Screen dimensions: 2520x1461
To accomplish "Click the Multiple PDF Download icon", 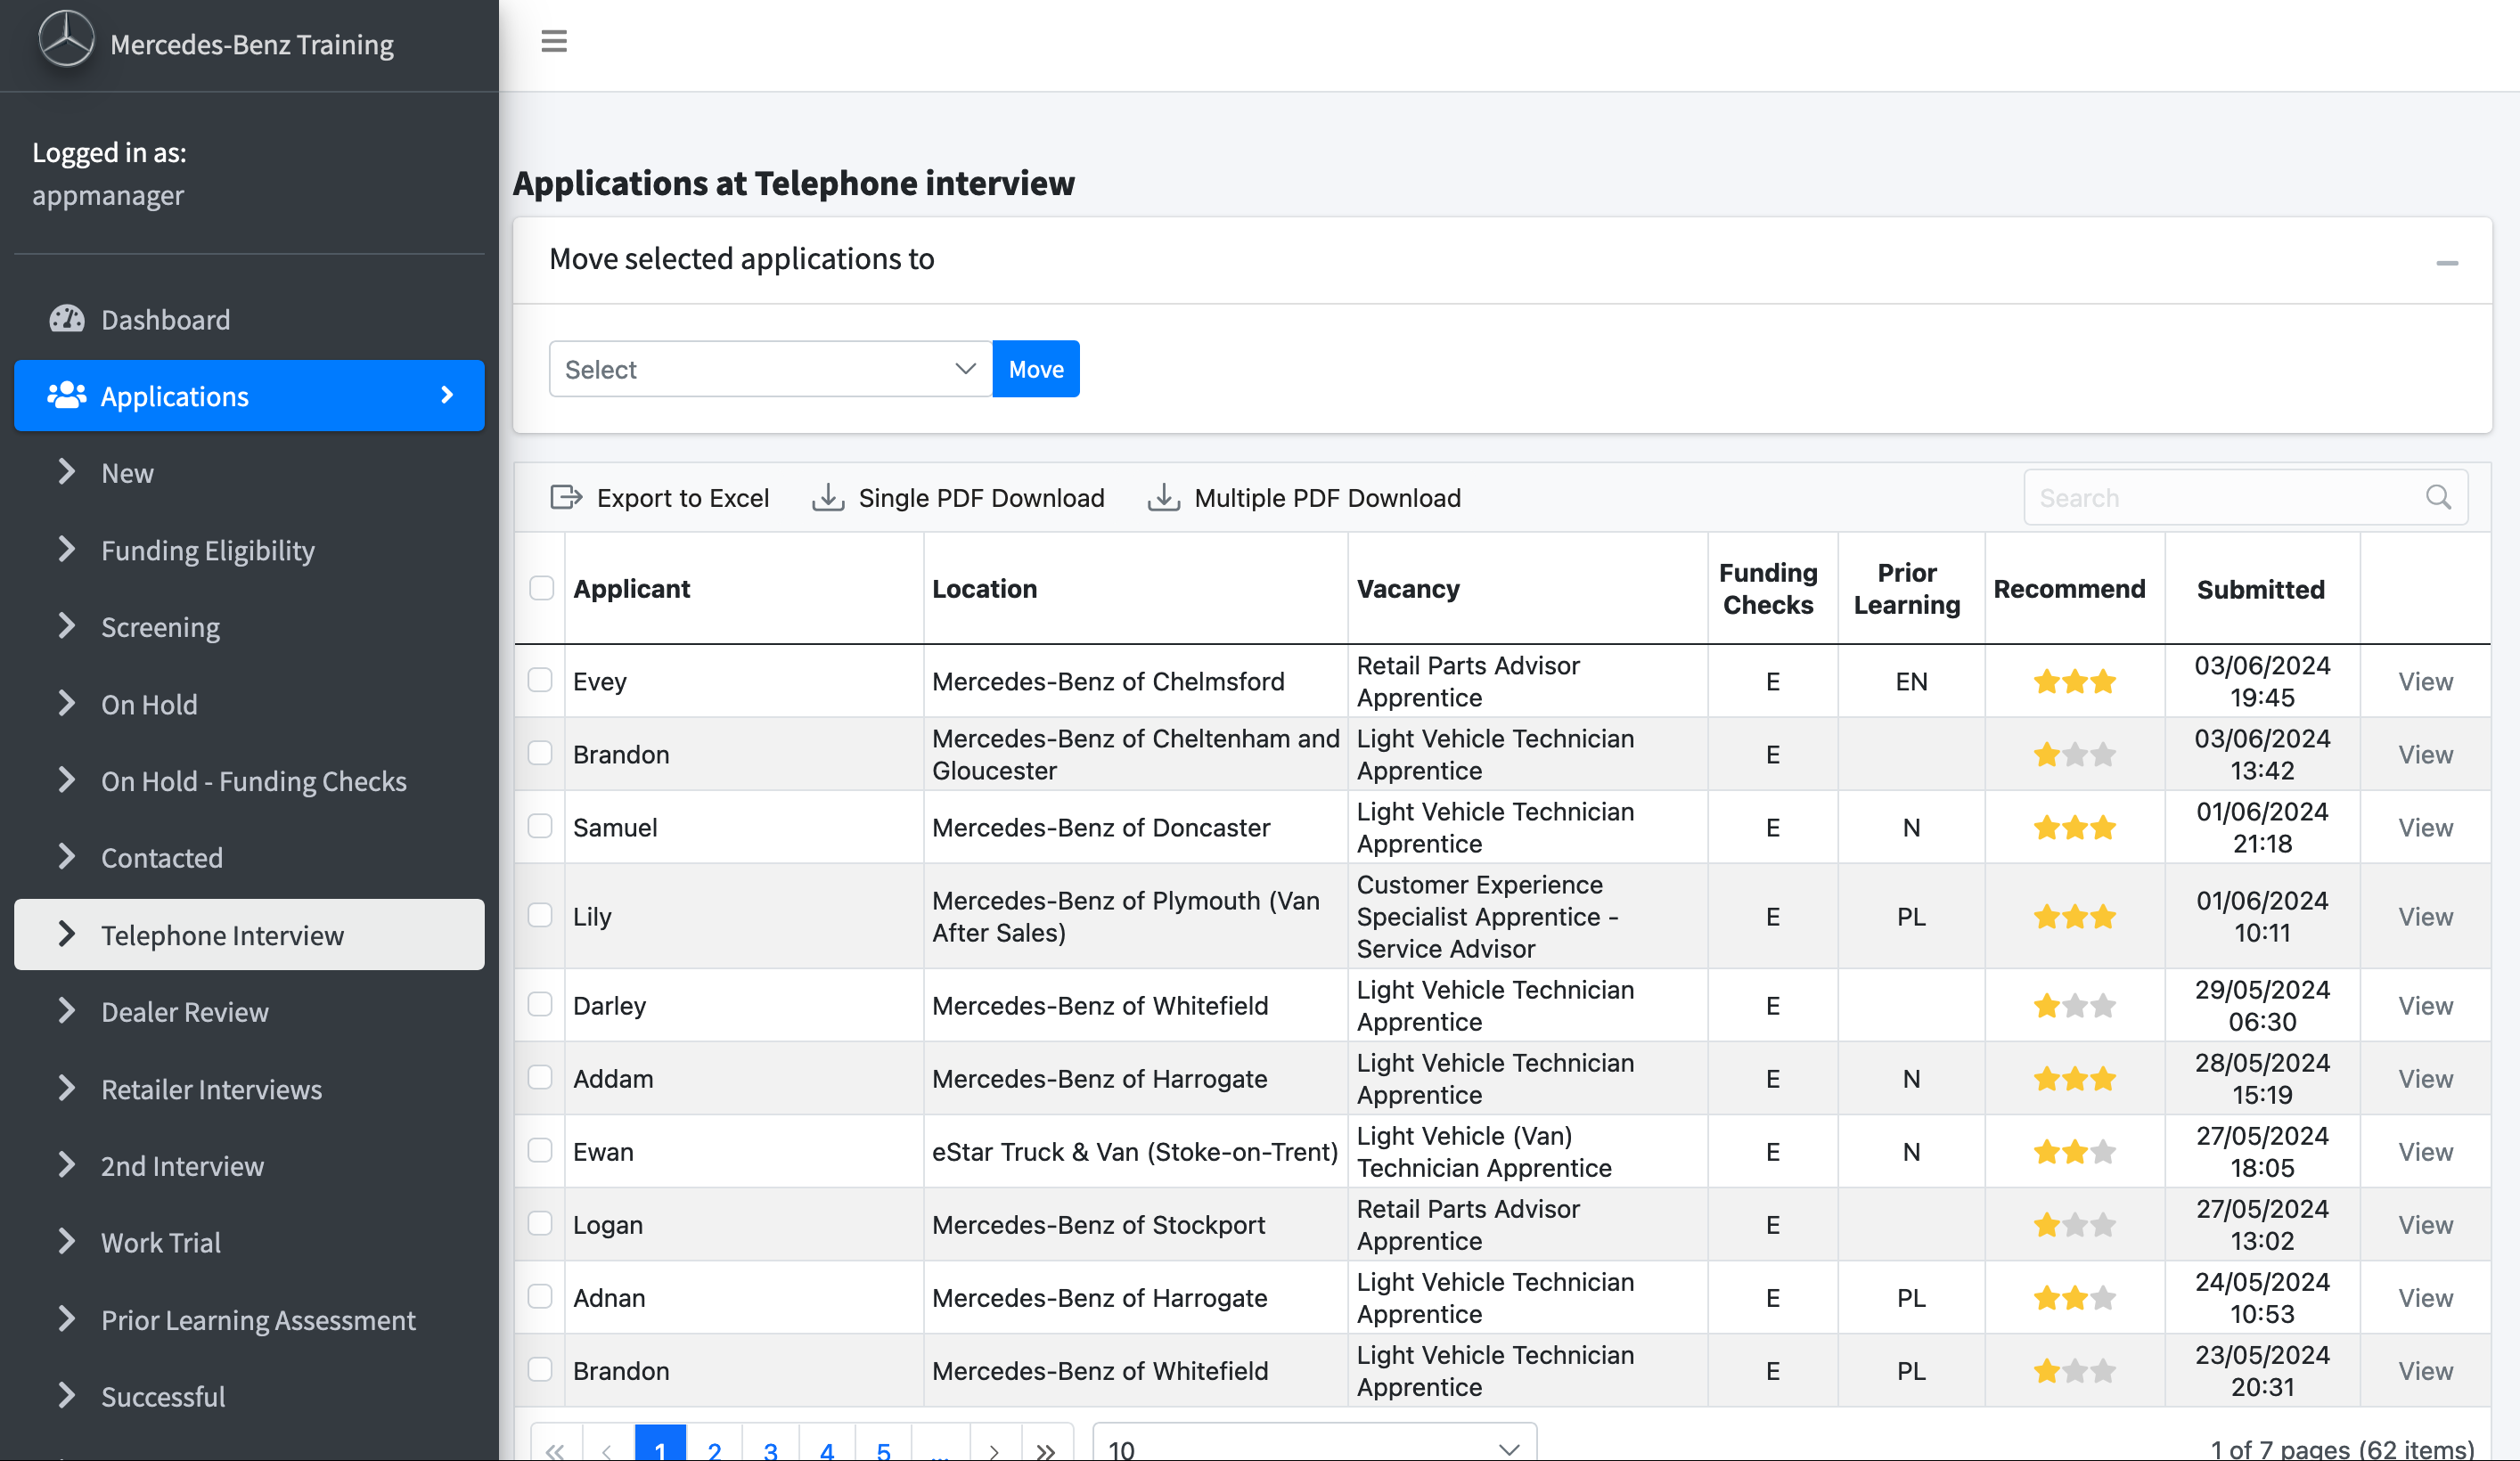I will click(x=1164, y=497).
